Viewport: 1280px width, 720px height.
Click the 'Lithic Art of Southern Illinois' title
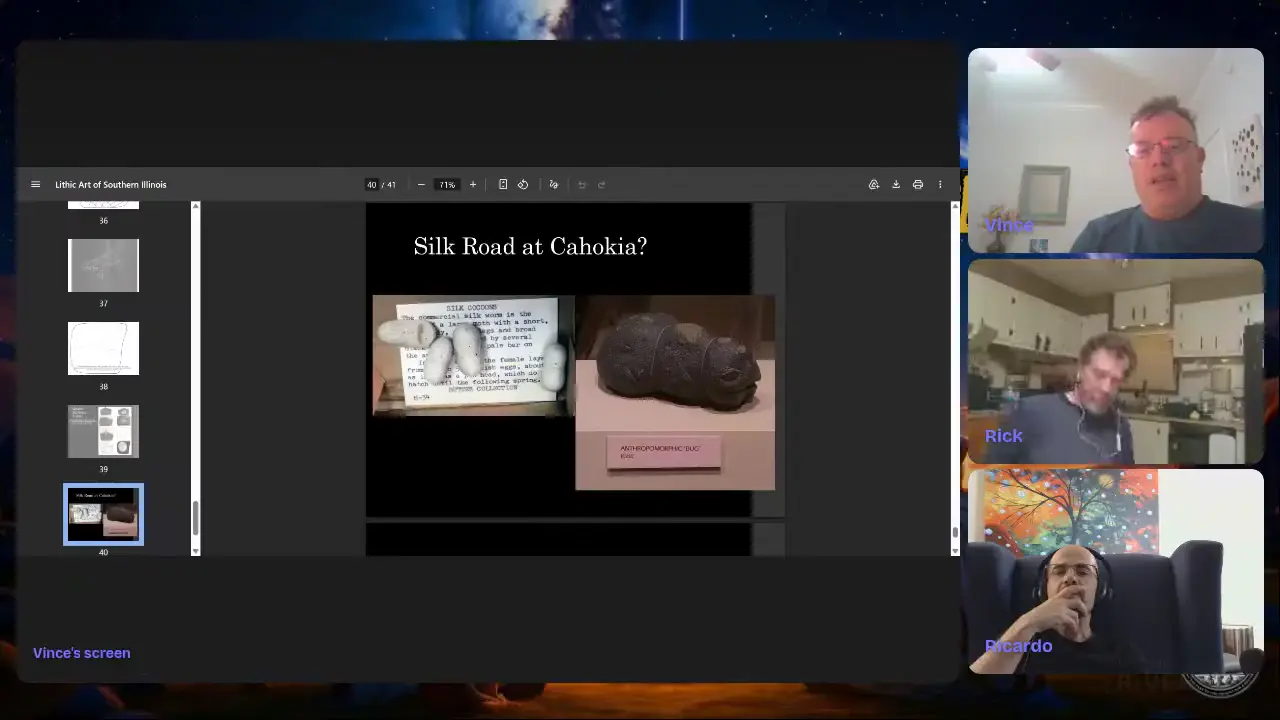pyautogui.click(x=111, y=185)
